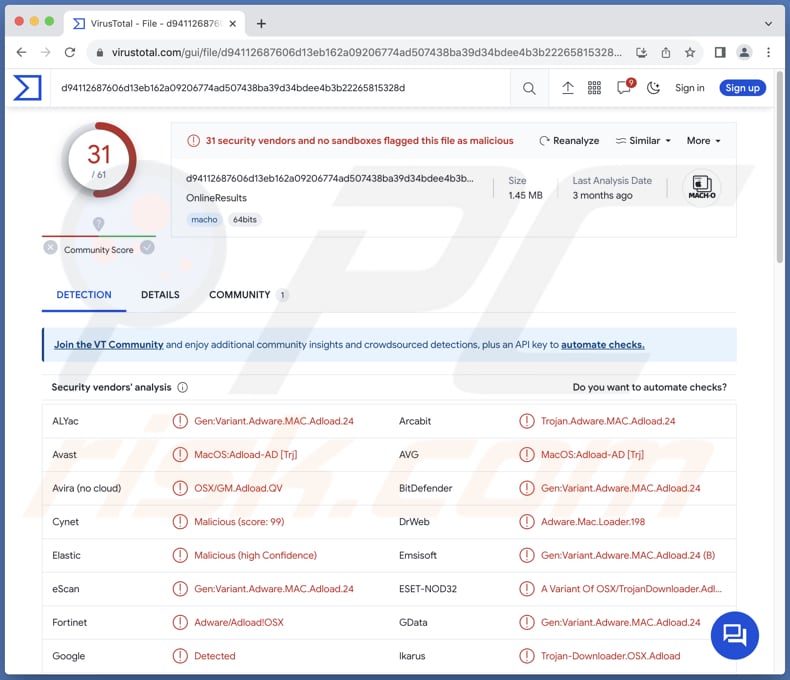The image size is (790, 680).
Task: Click the GData vendor name
Action: pos(413,623)
